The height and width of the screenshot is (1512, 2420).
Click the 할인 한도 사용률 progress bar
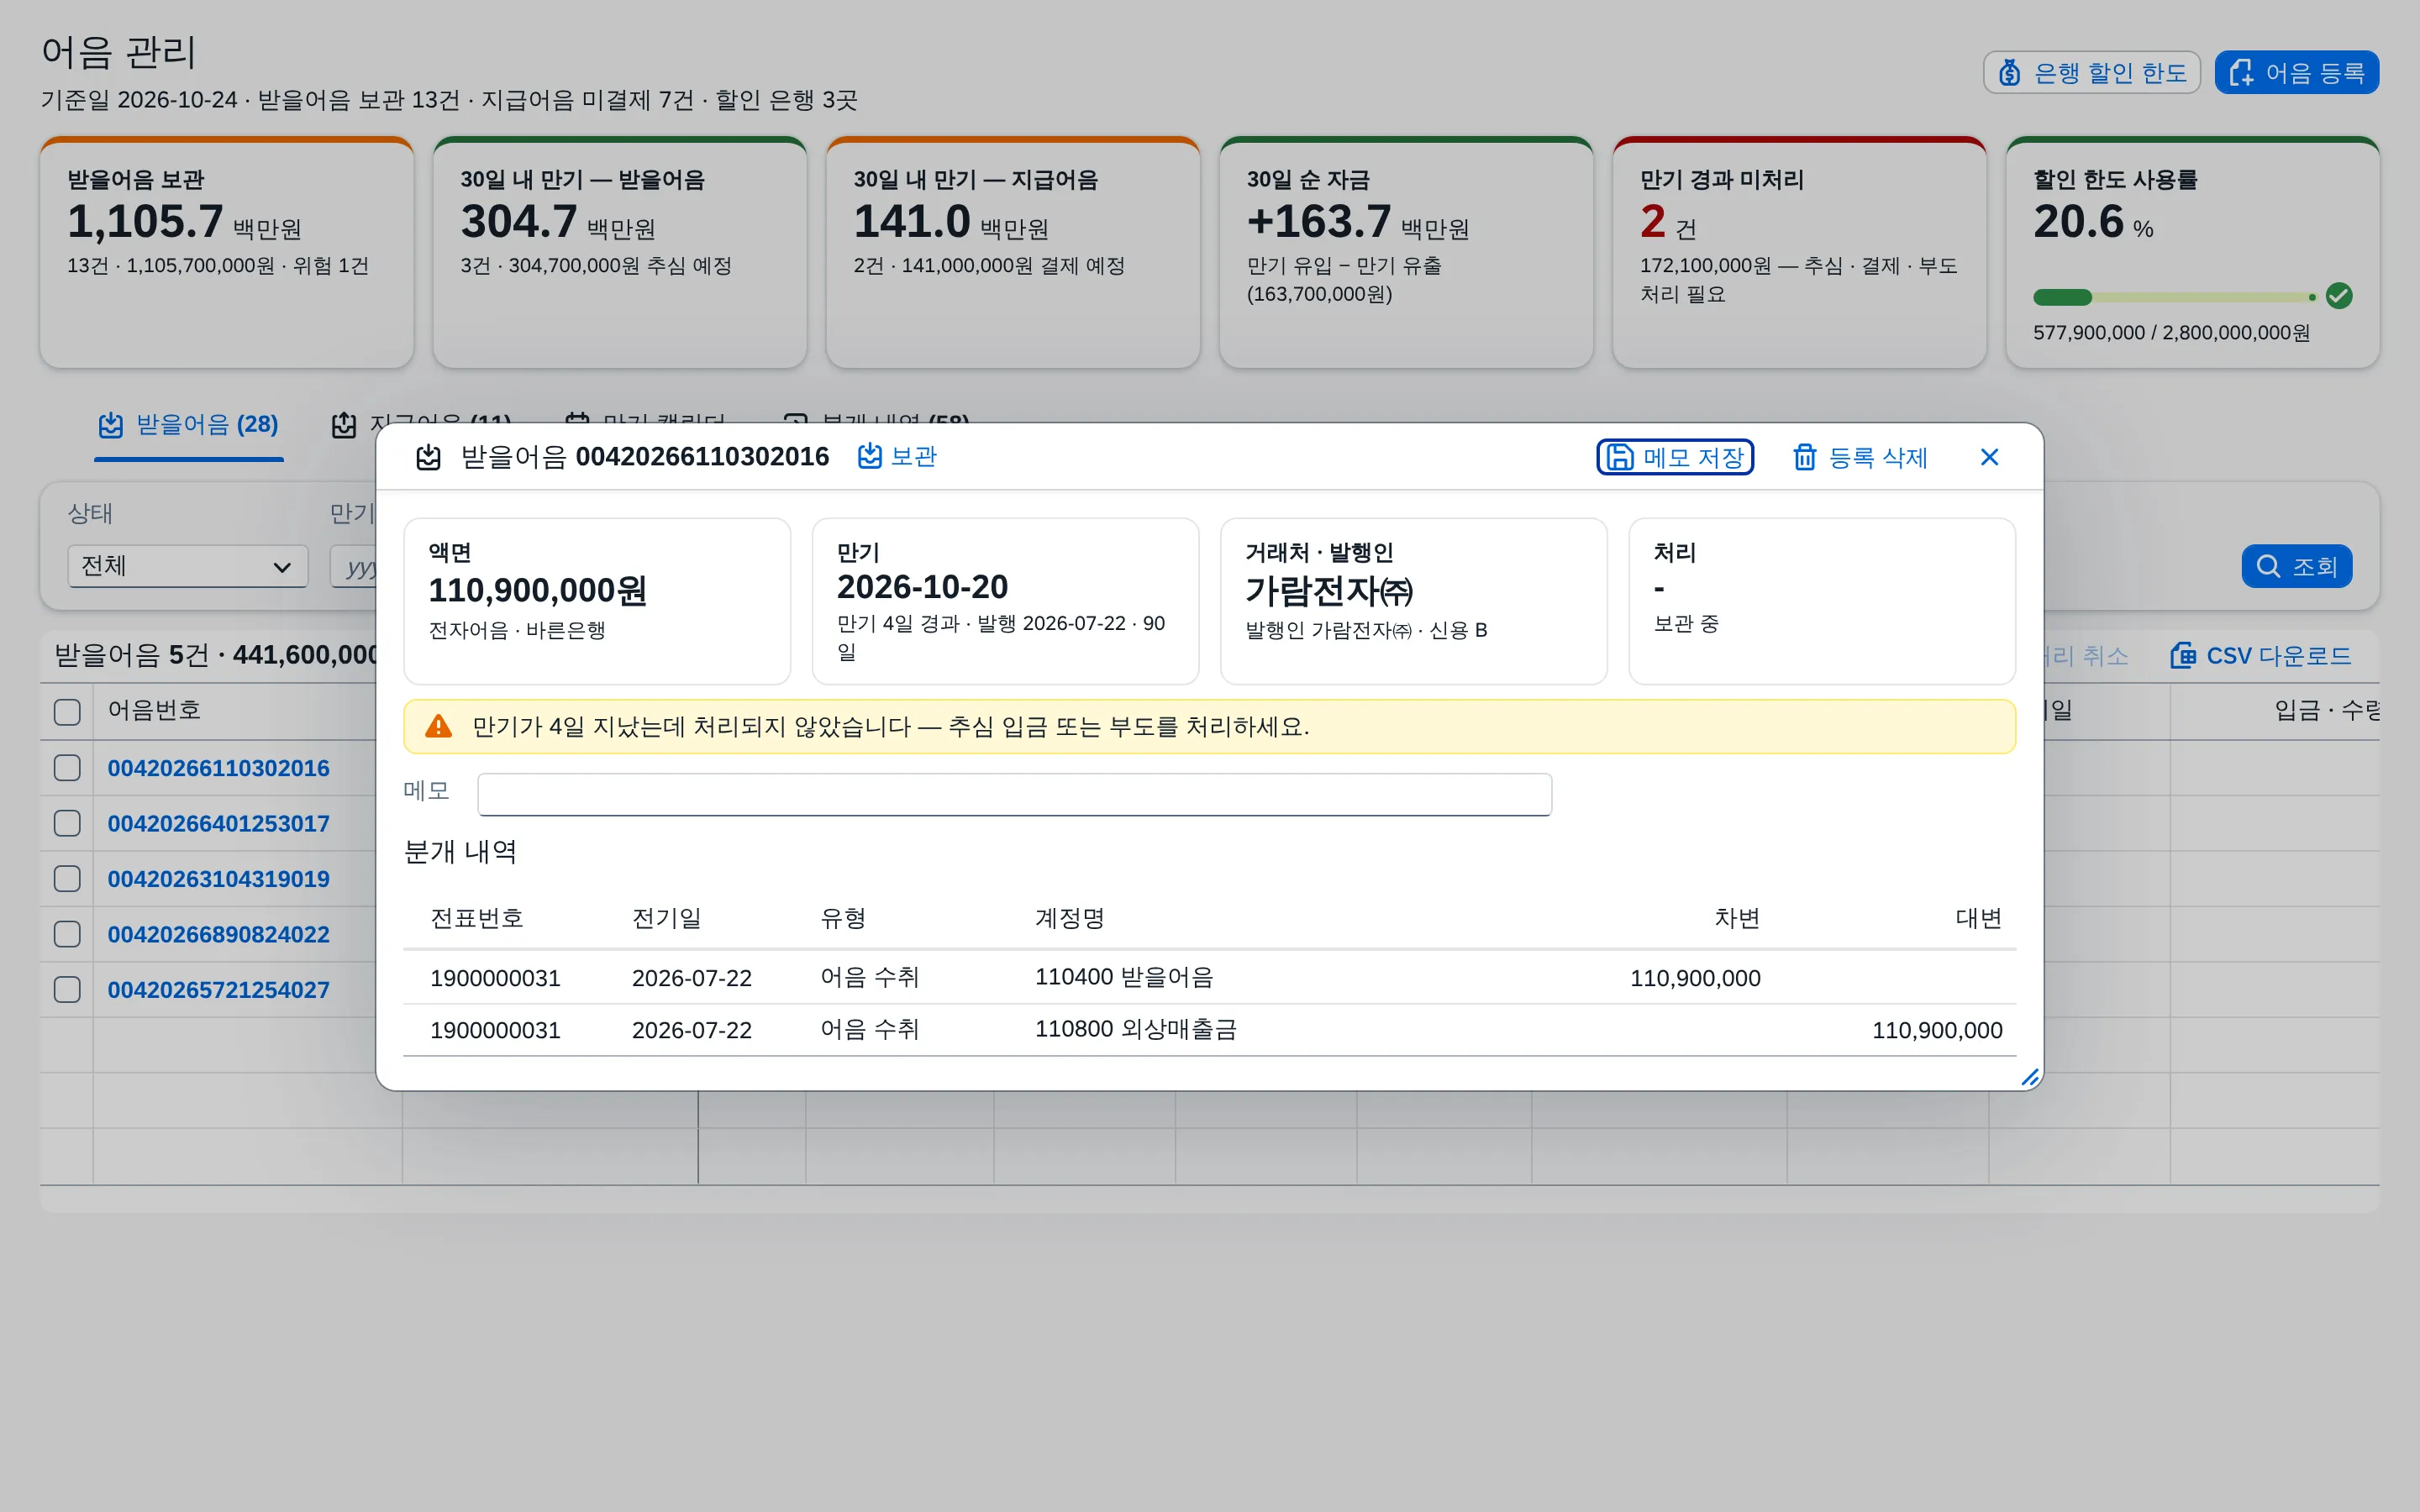(2175, 297)
